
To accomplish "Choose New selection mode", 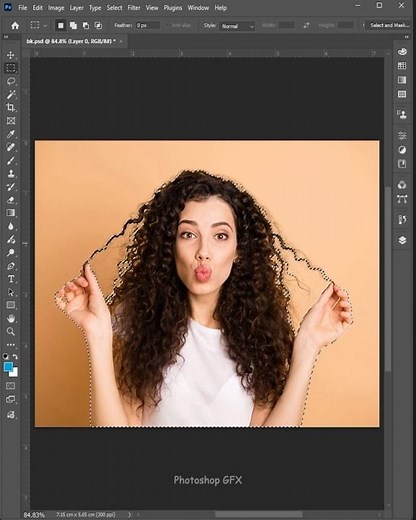I will 61,26.
